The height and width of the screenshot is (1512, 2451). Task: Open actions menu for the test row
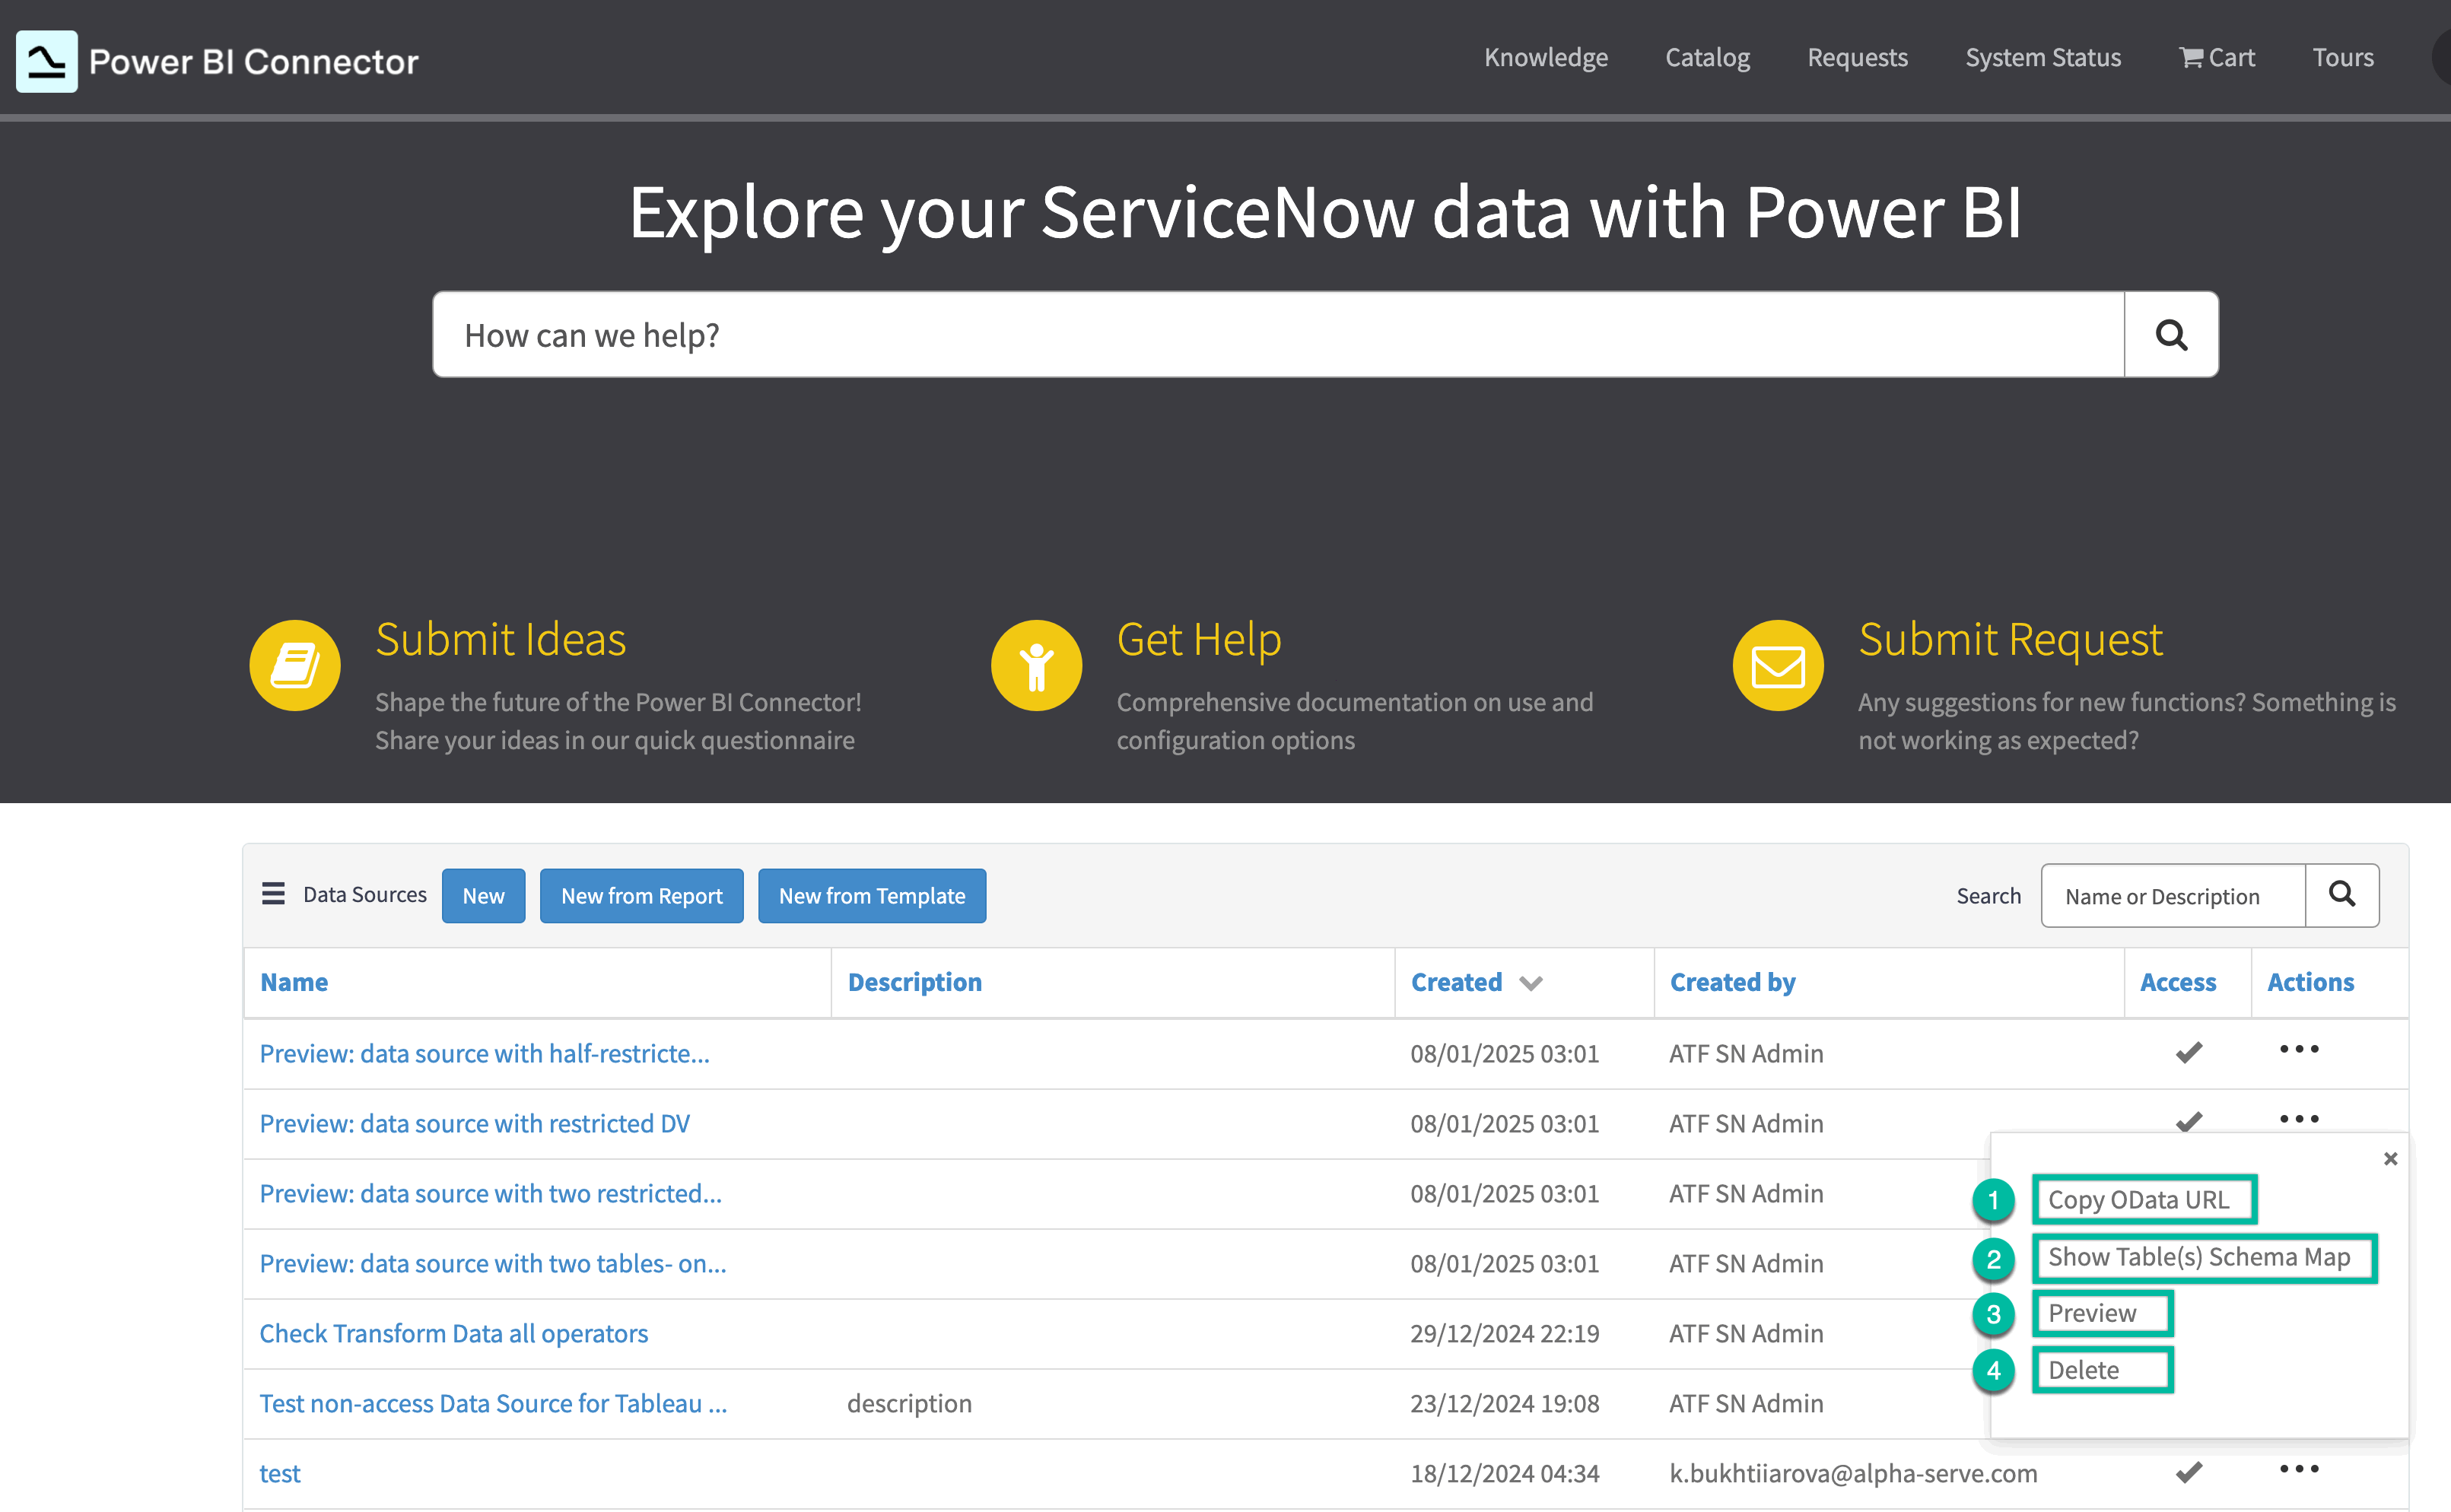coord(2299,1469)
